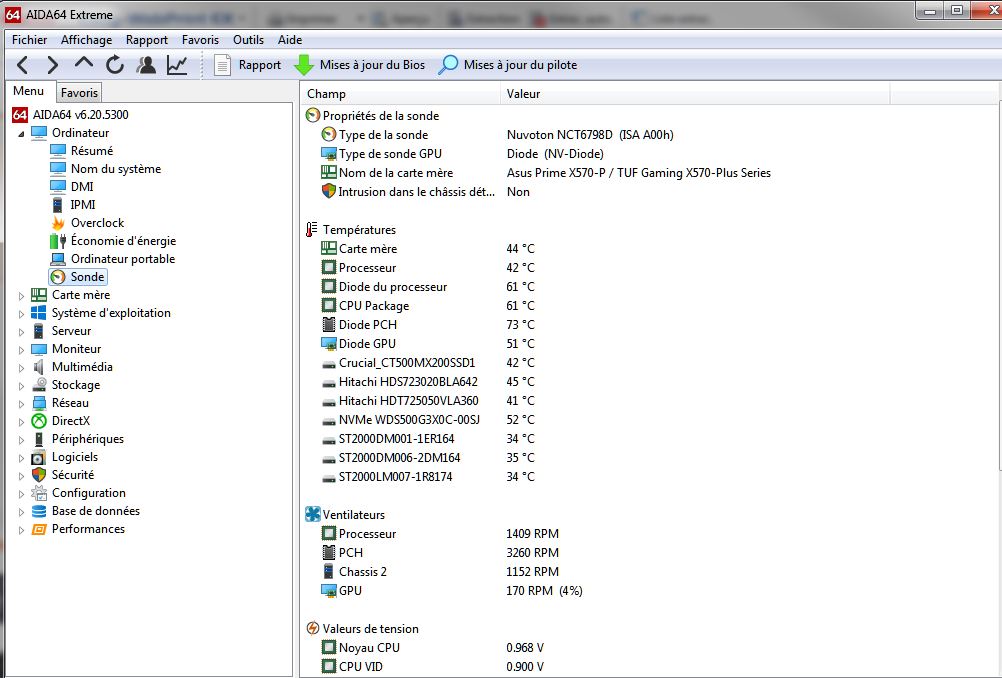Click the Valeur column header
This screenshot has width=1002, height=678.
(695, 94)
